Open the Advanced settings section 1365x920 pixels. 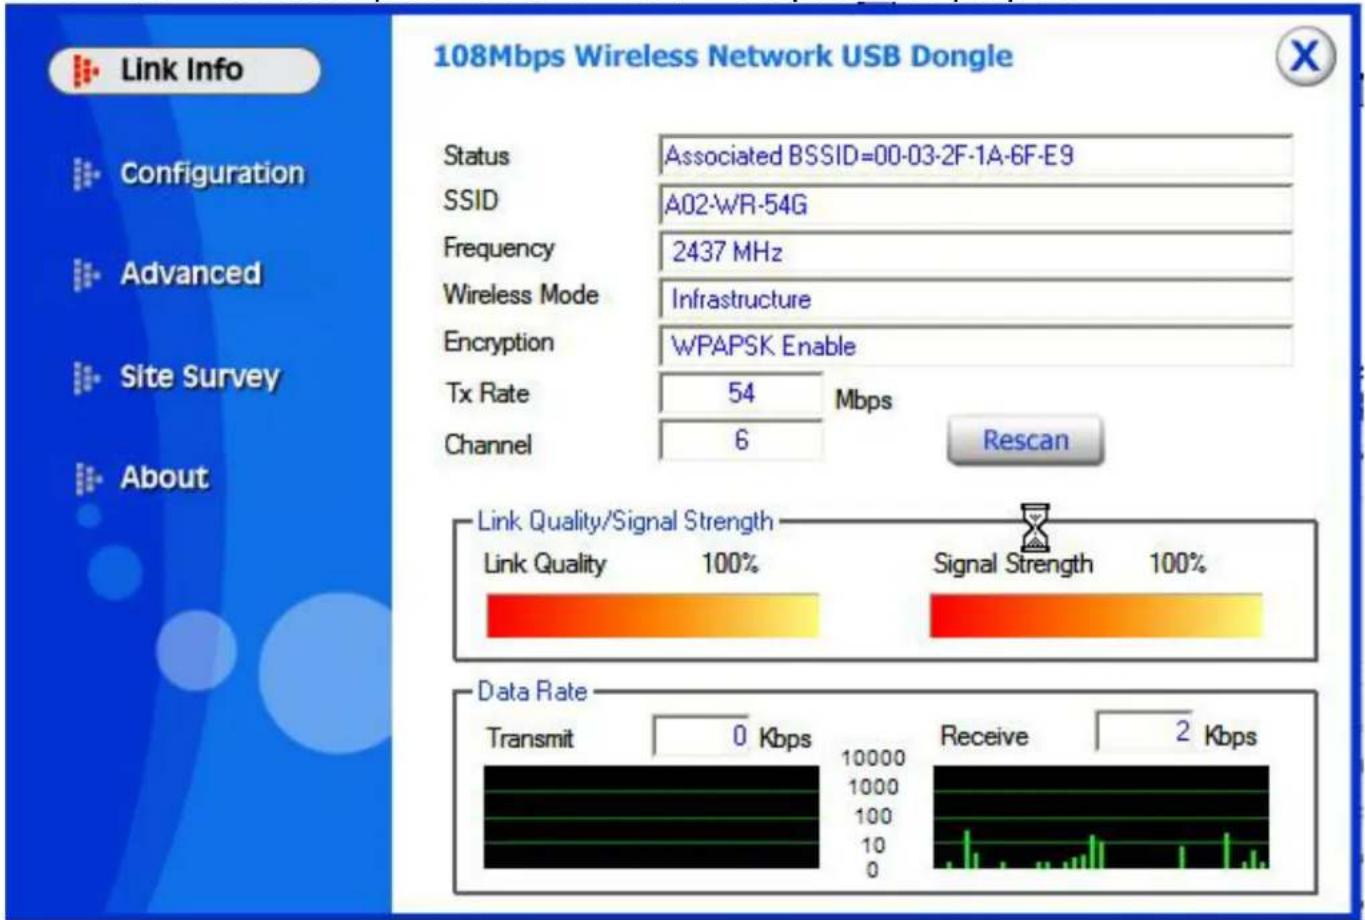[190, 273]
